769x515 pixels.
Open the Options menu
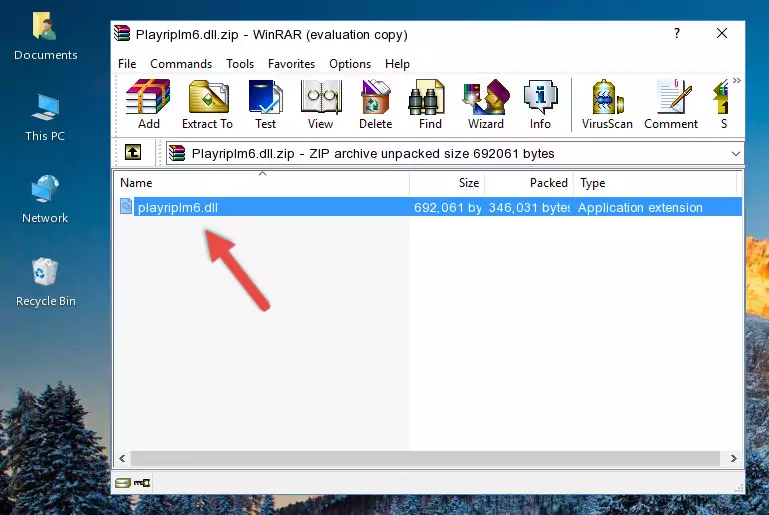coord(350,64)
